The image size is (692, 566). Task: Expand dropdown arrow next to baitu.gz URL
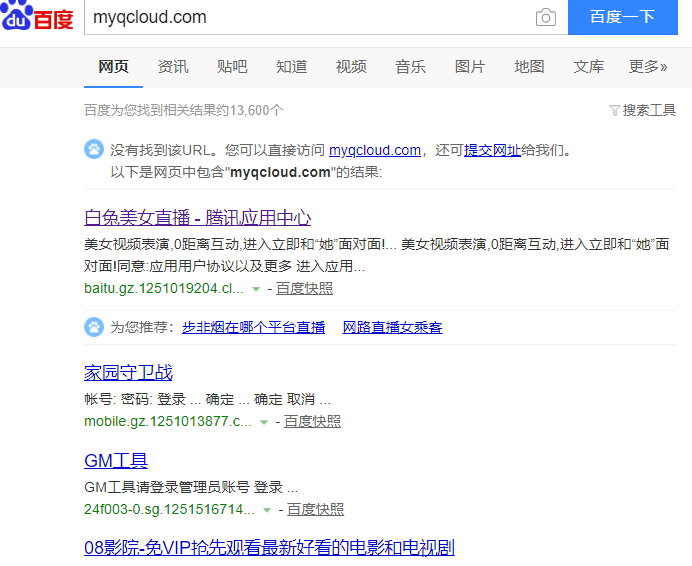(x=256, y=289)
